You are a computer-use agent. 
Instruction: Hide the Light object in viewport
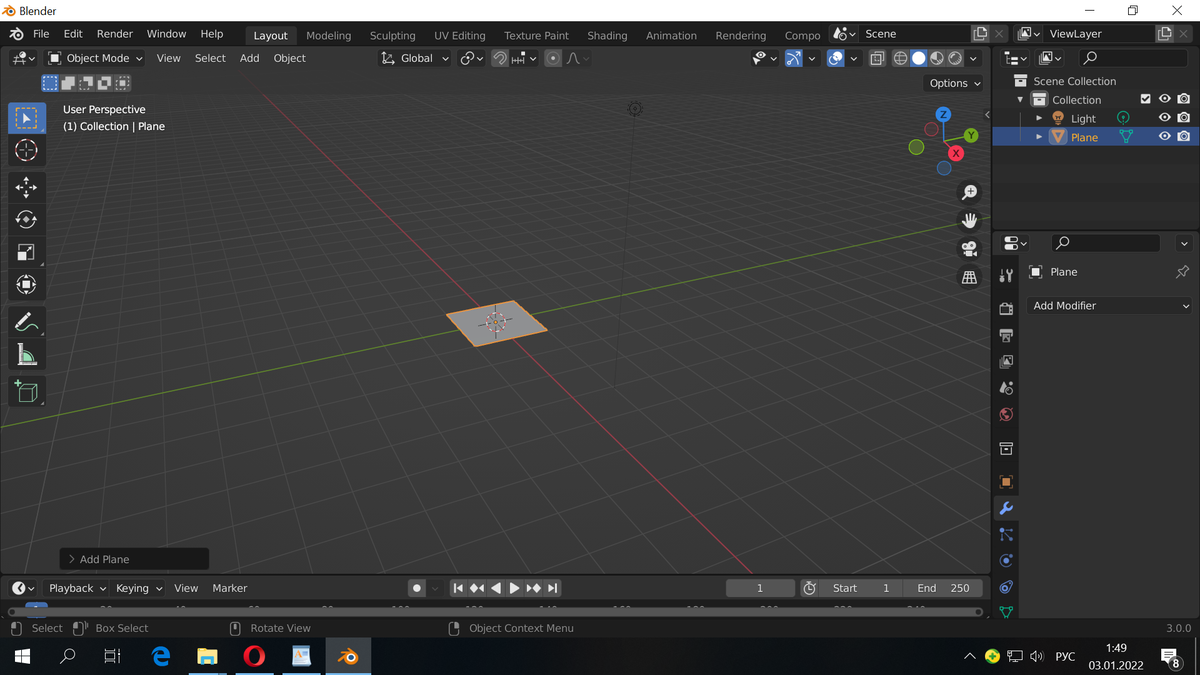[1164, 118]
